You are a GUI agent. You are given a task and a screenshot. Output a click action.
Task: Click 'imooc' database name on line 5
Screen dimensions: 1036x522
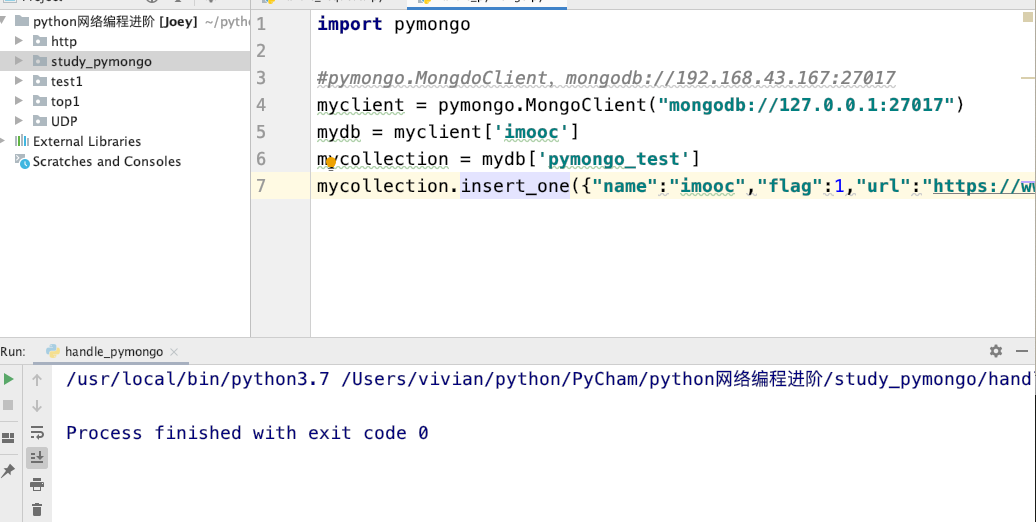coord(531,131)
